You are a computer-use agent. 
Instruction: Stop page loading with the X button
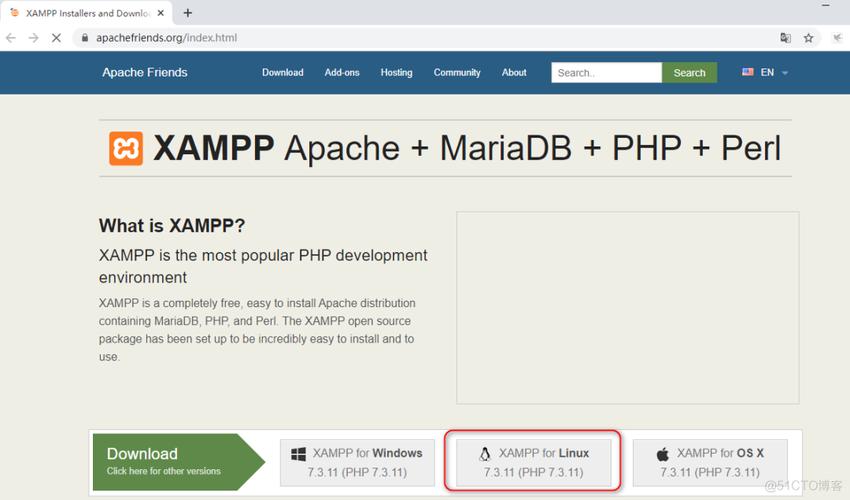click(56, 38)
